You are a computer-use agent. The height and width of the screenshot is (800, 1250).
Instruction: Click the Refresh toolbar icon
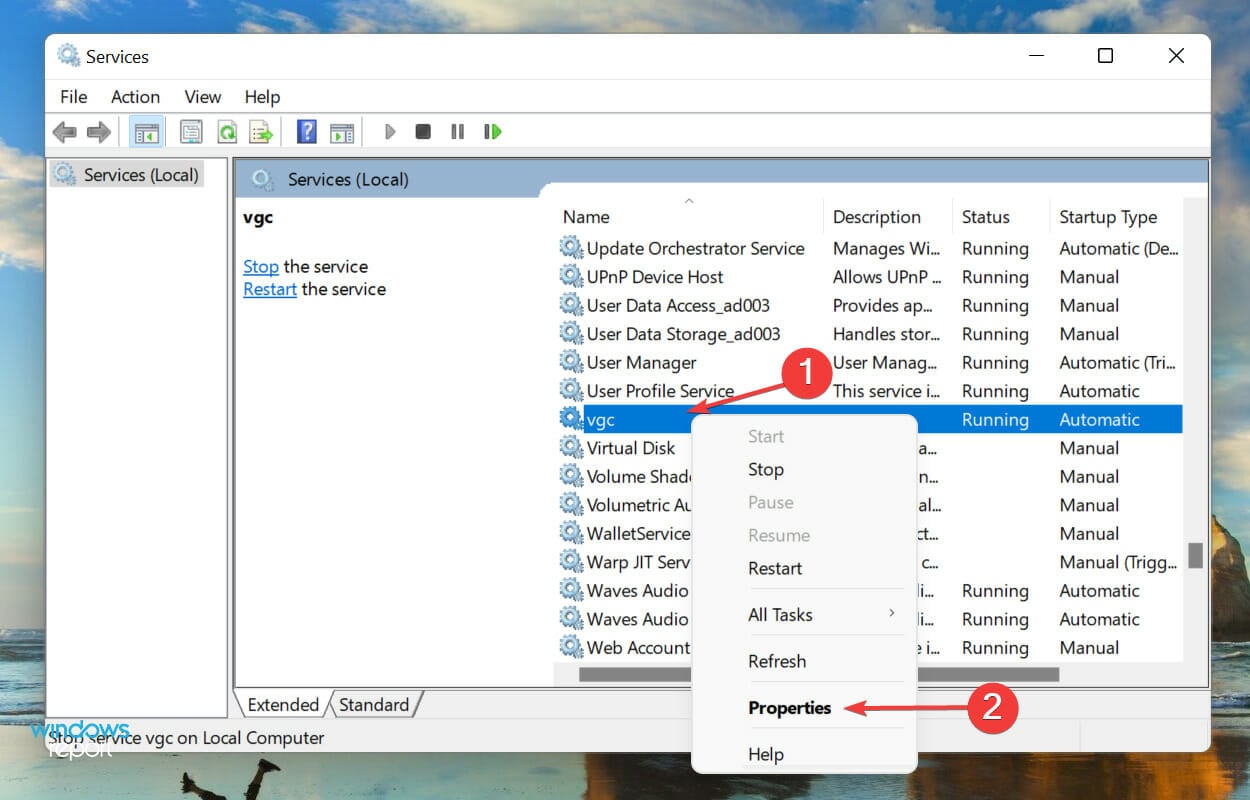(228, 132)
